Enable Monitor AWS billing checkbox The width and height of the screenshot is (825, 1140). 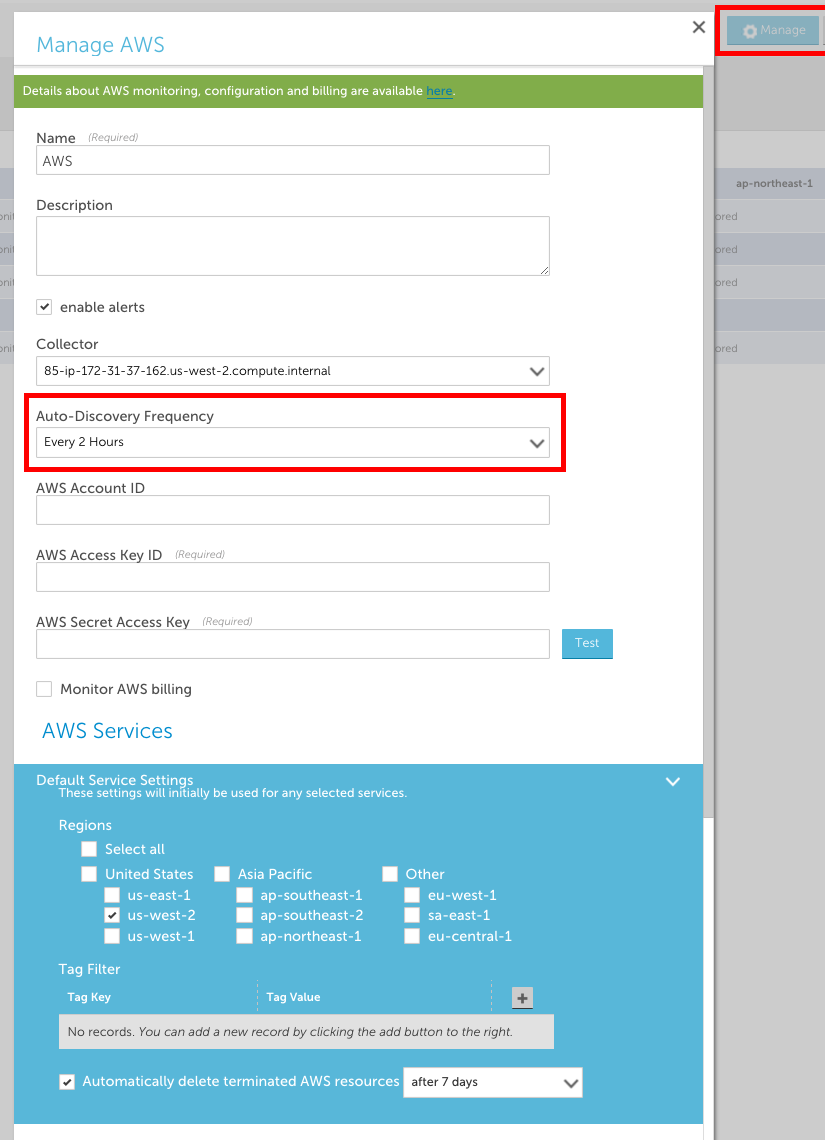44,689
